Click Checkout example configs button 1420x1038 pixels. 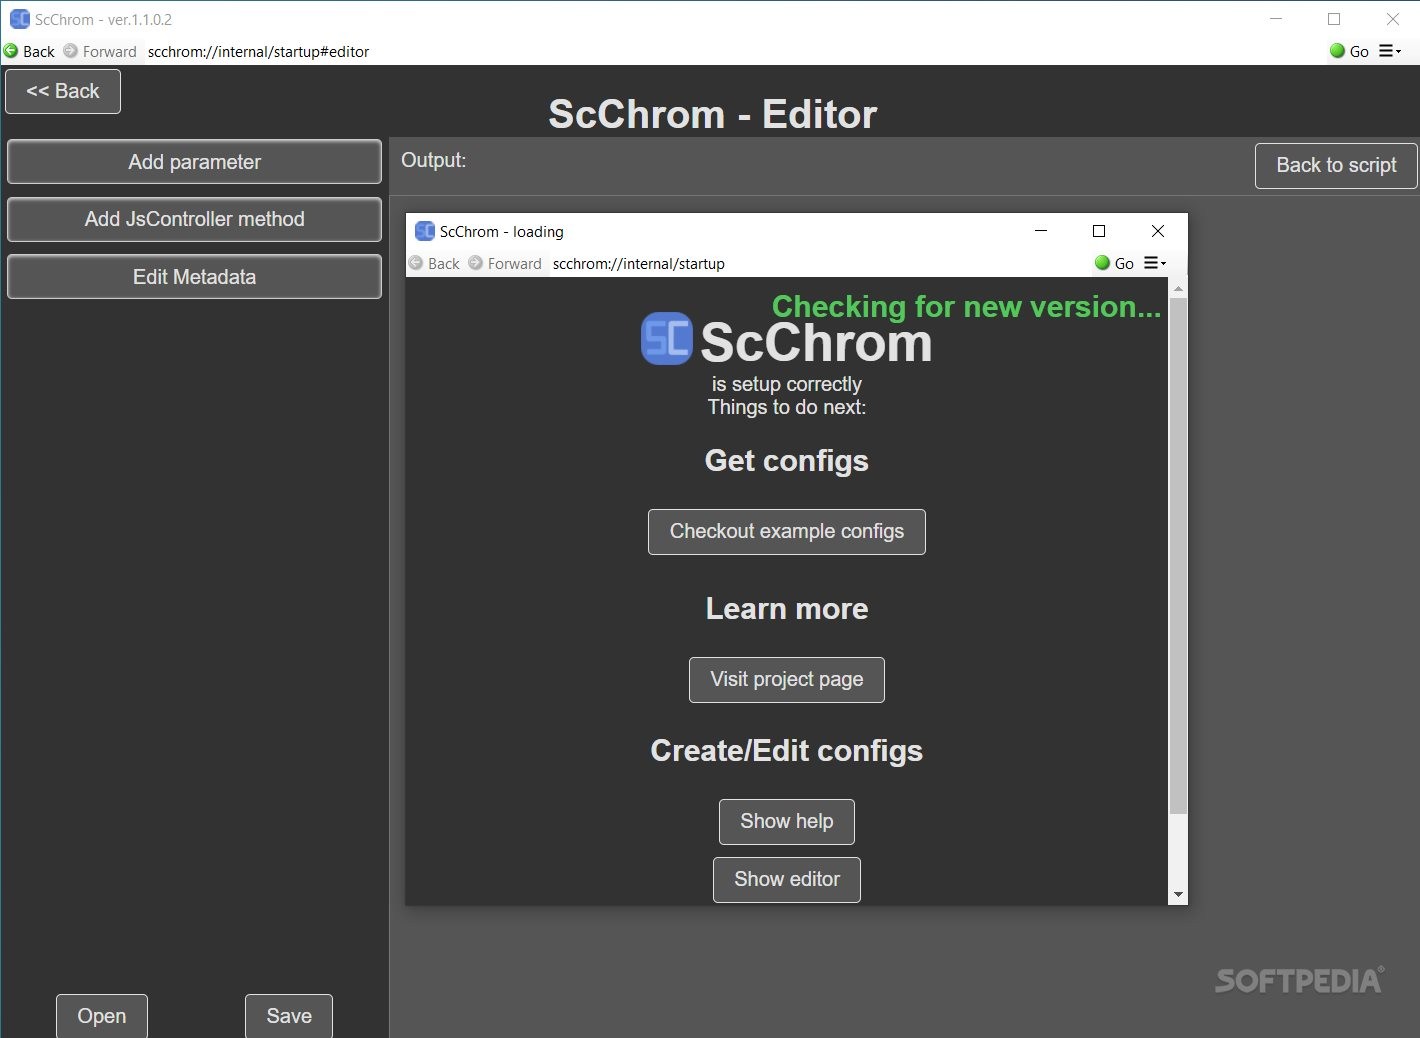coord(787,532)
